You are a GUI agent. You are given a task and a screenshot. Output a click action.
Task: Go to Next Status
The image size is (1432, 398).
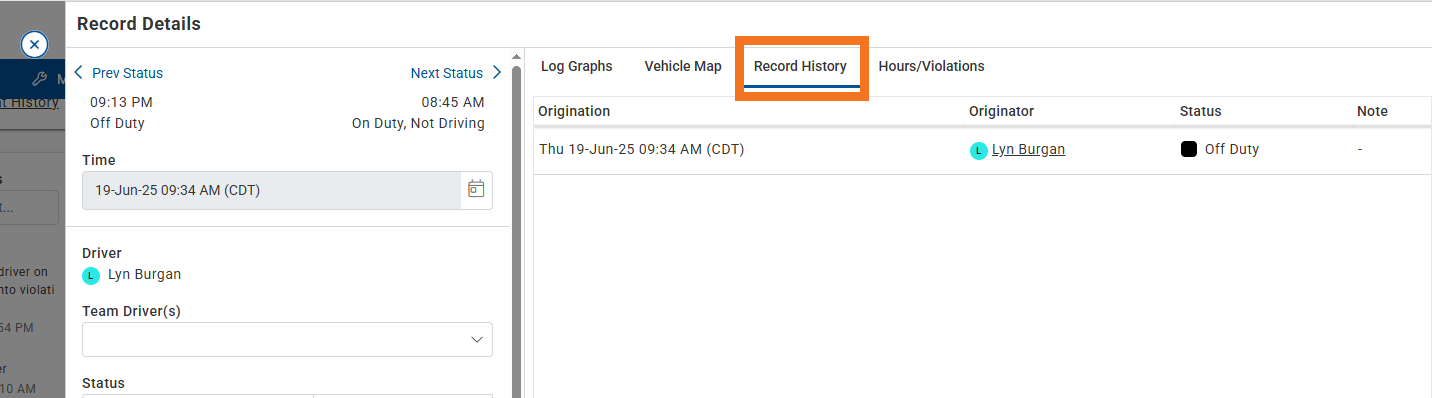click(446, 73)
